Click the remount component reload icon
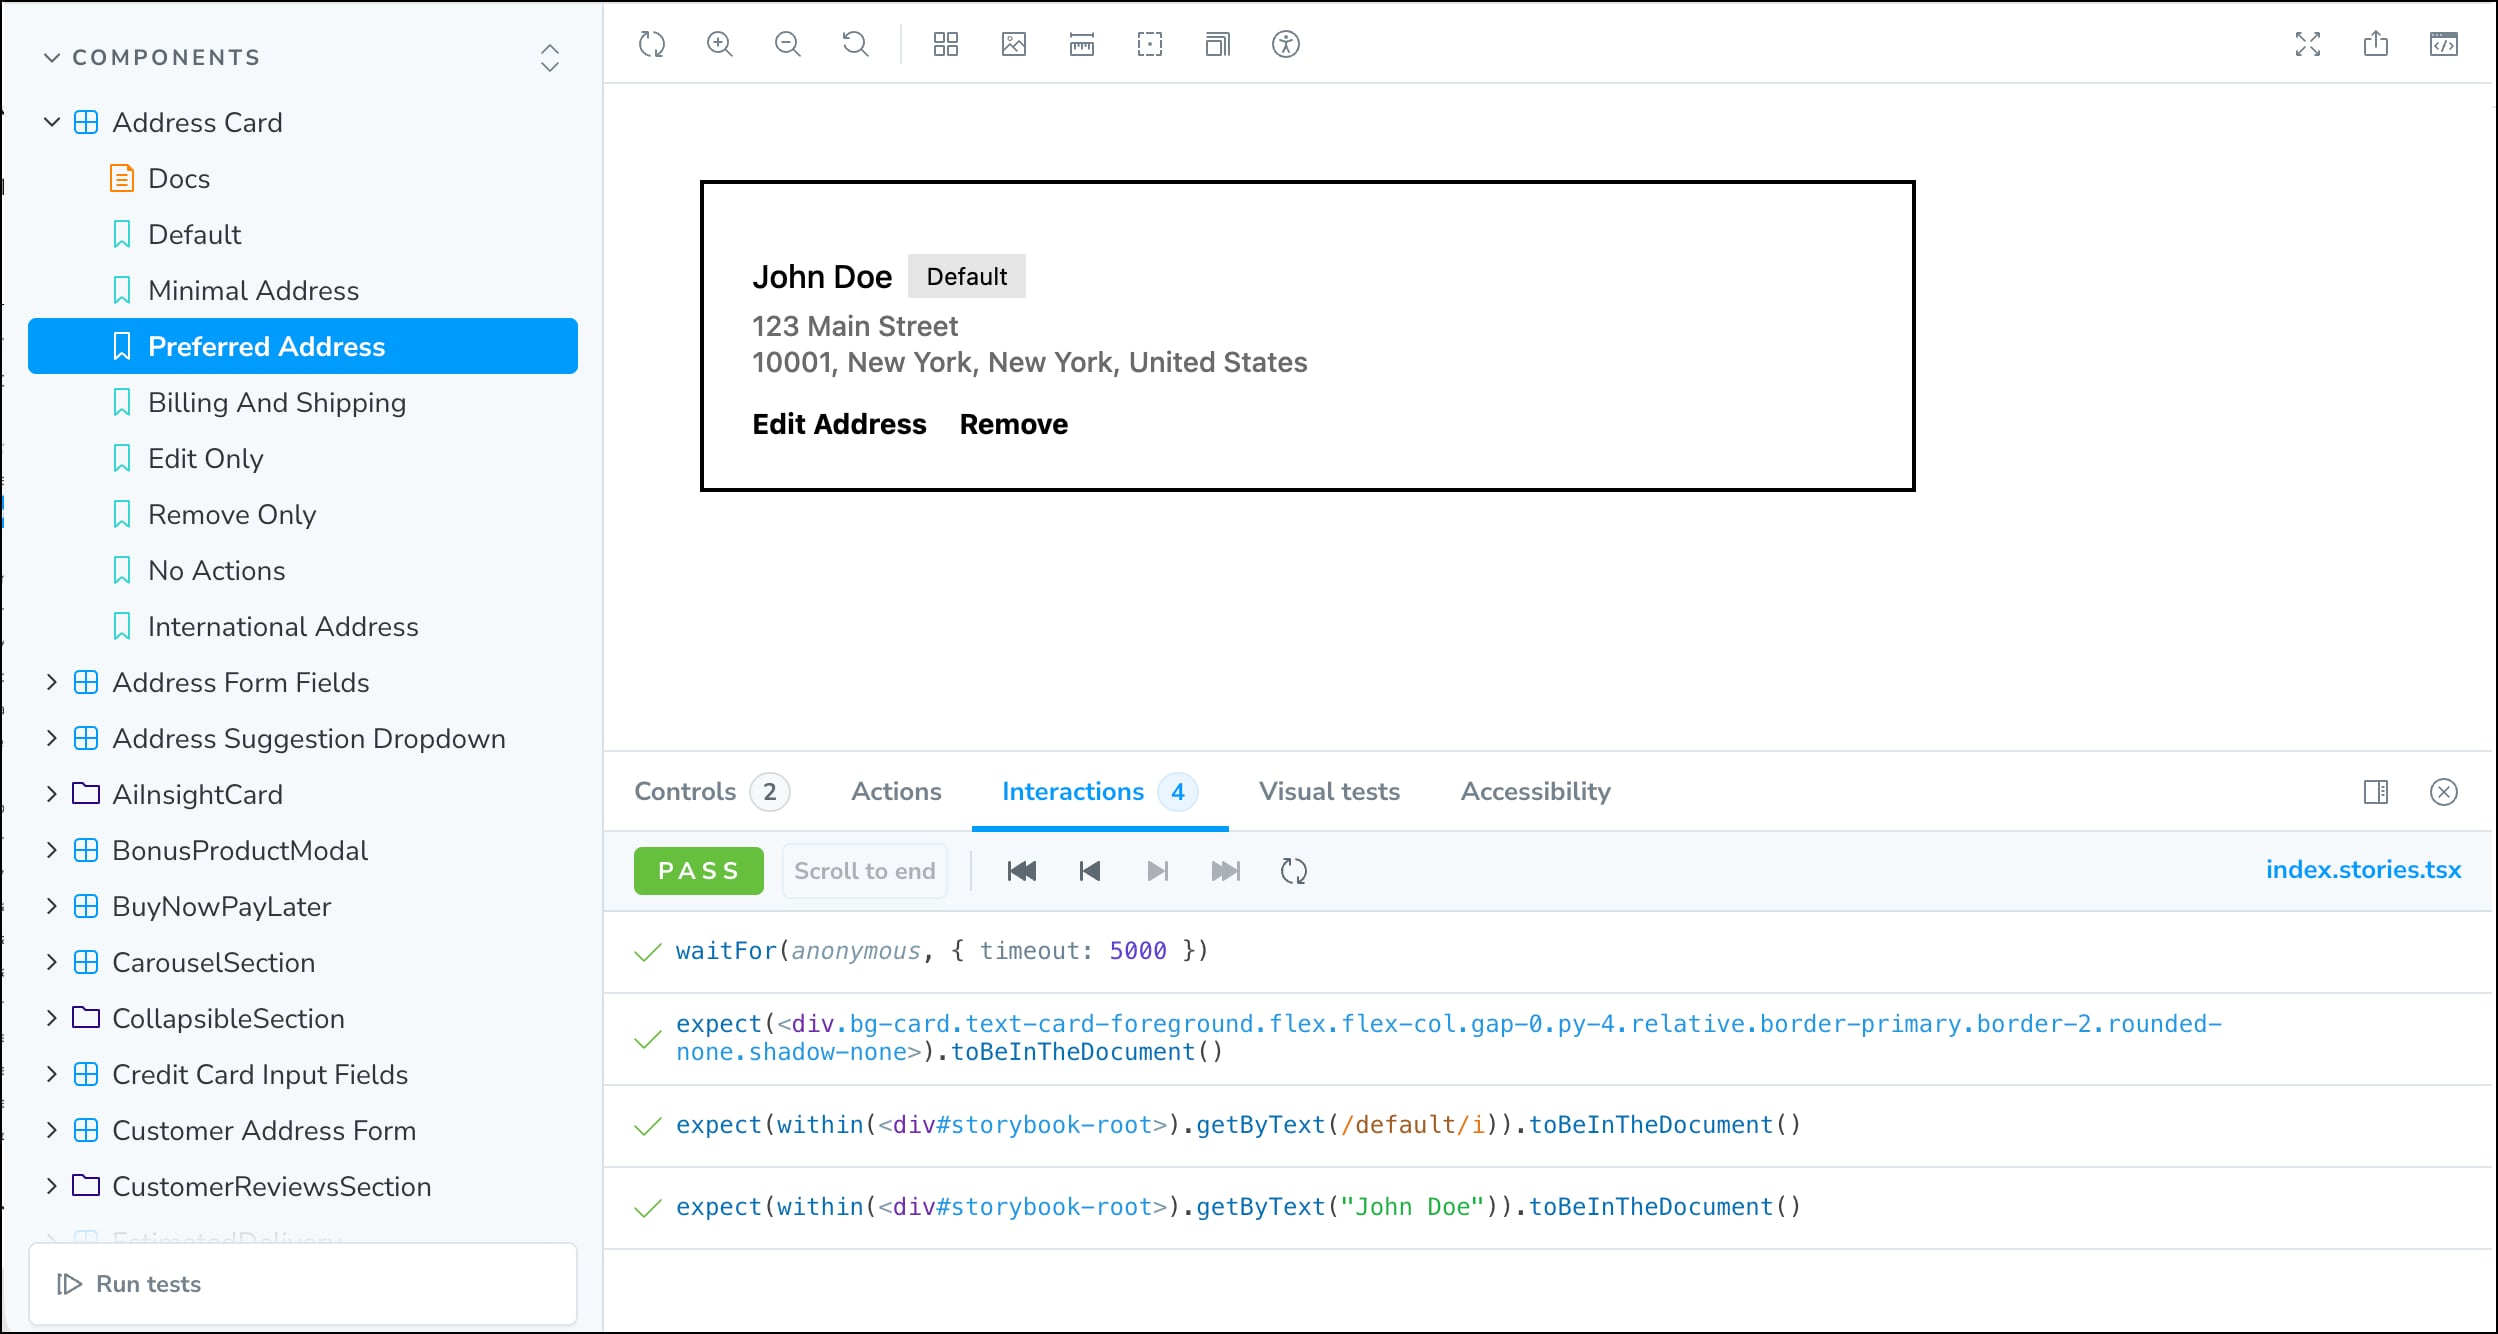 652,44
